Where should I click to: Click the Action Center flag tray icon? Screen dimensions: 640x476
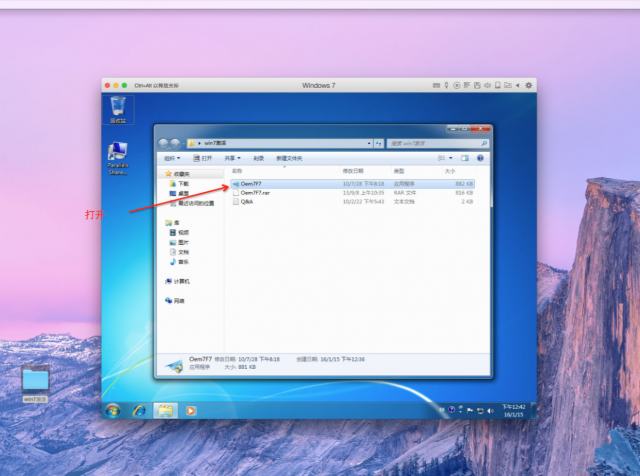pos(470,410)
